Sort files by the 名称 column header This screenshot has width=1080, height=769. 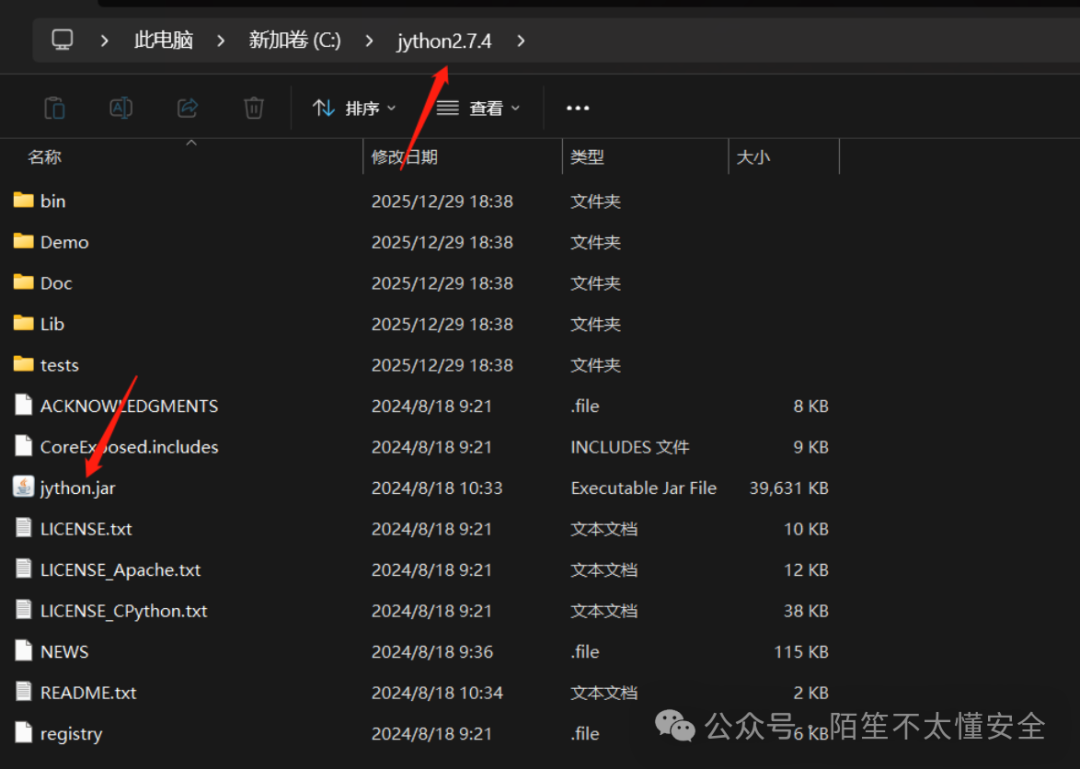tap(45, 157)
